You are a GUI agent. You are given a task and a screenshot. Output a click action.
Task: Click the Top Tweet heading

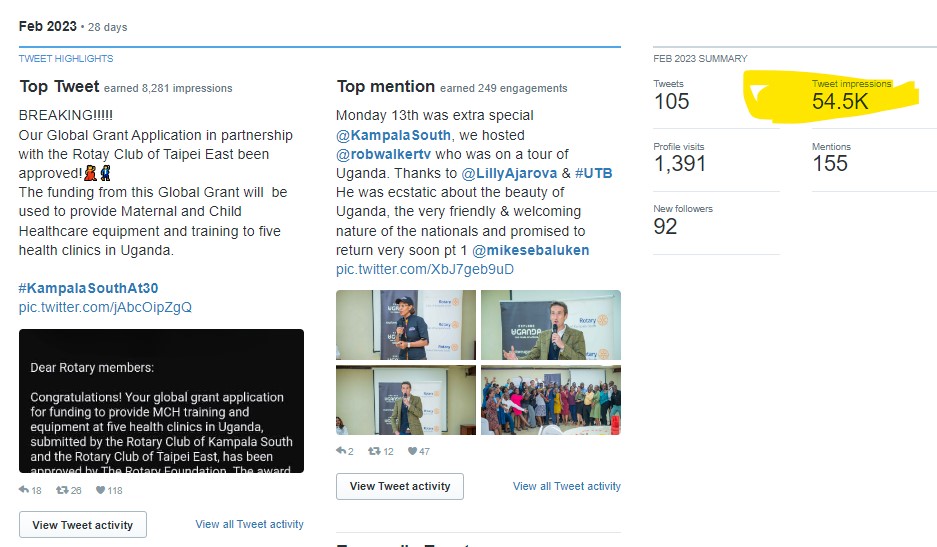59,87
